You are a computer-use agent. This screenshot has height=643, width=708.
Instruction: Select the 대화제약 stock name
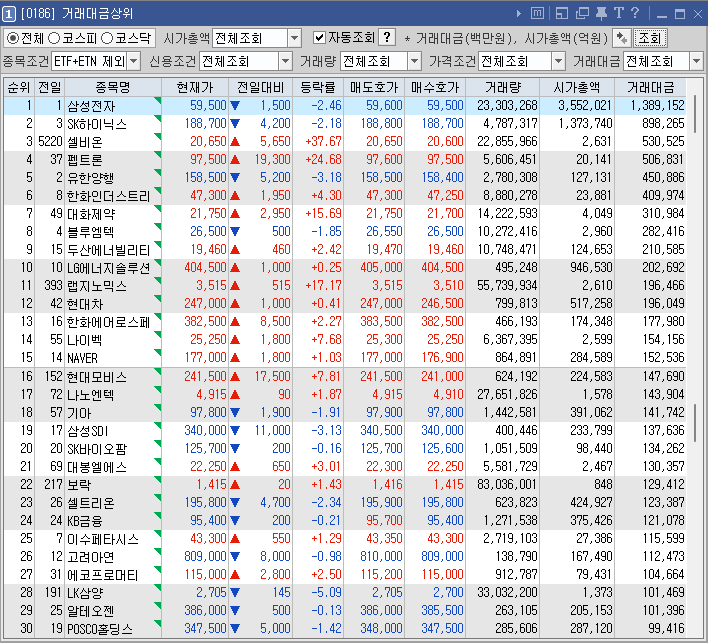[x=91, y=214]
